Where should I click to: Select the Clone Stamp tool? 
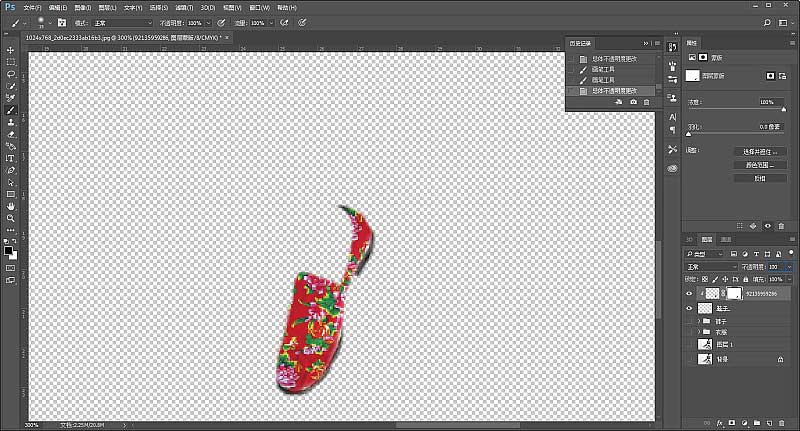pyautogui.click(x=11, y=122)
